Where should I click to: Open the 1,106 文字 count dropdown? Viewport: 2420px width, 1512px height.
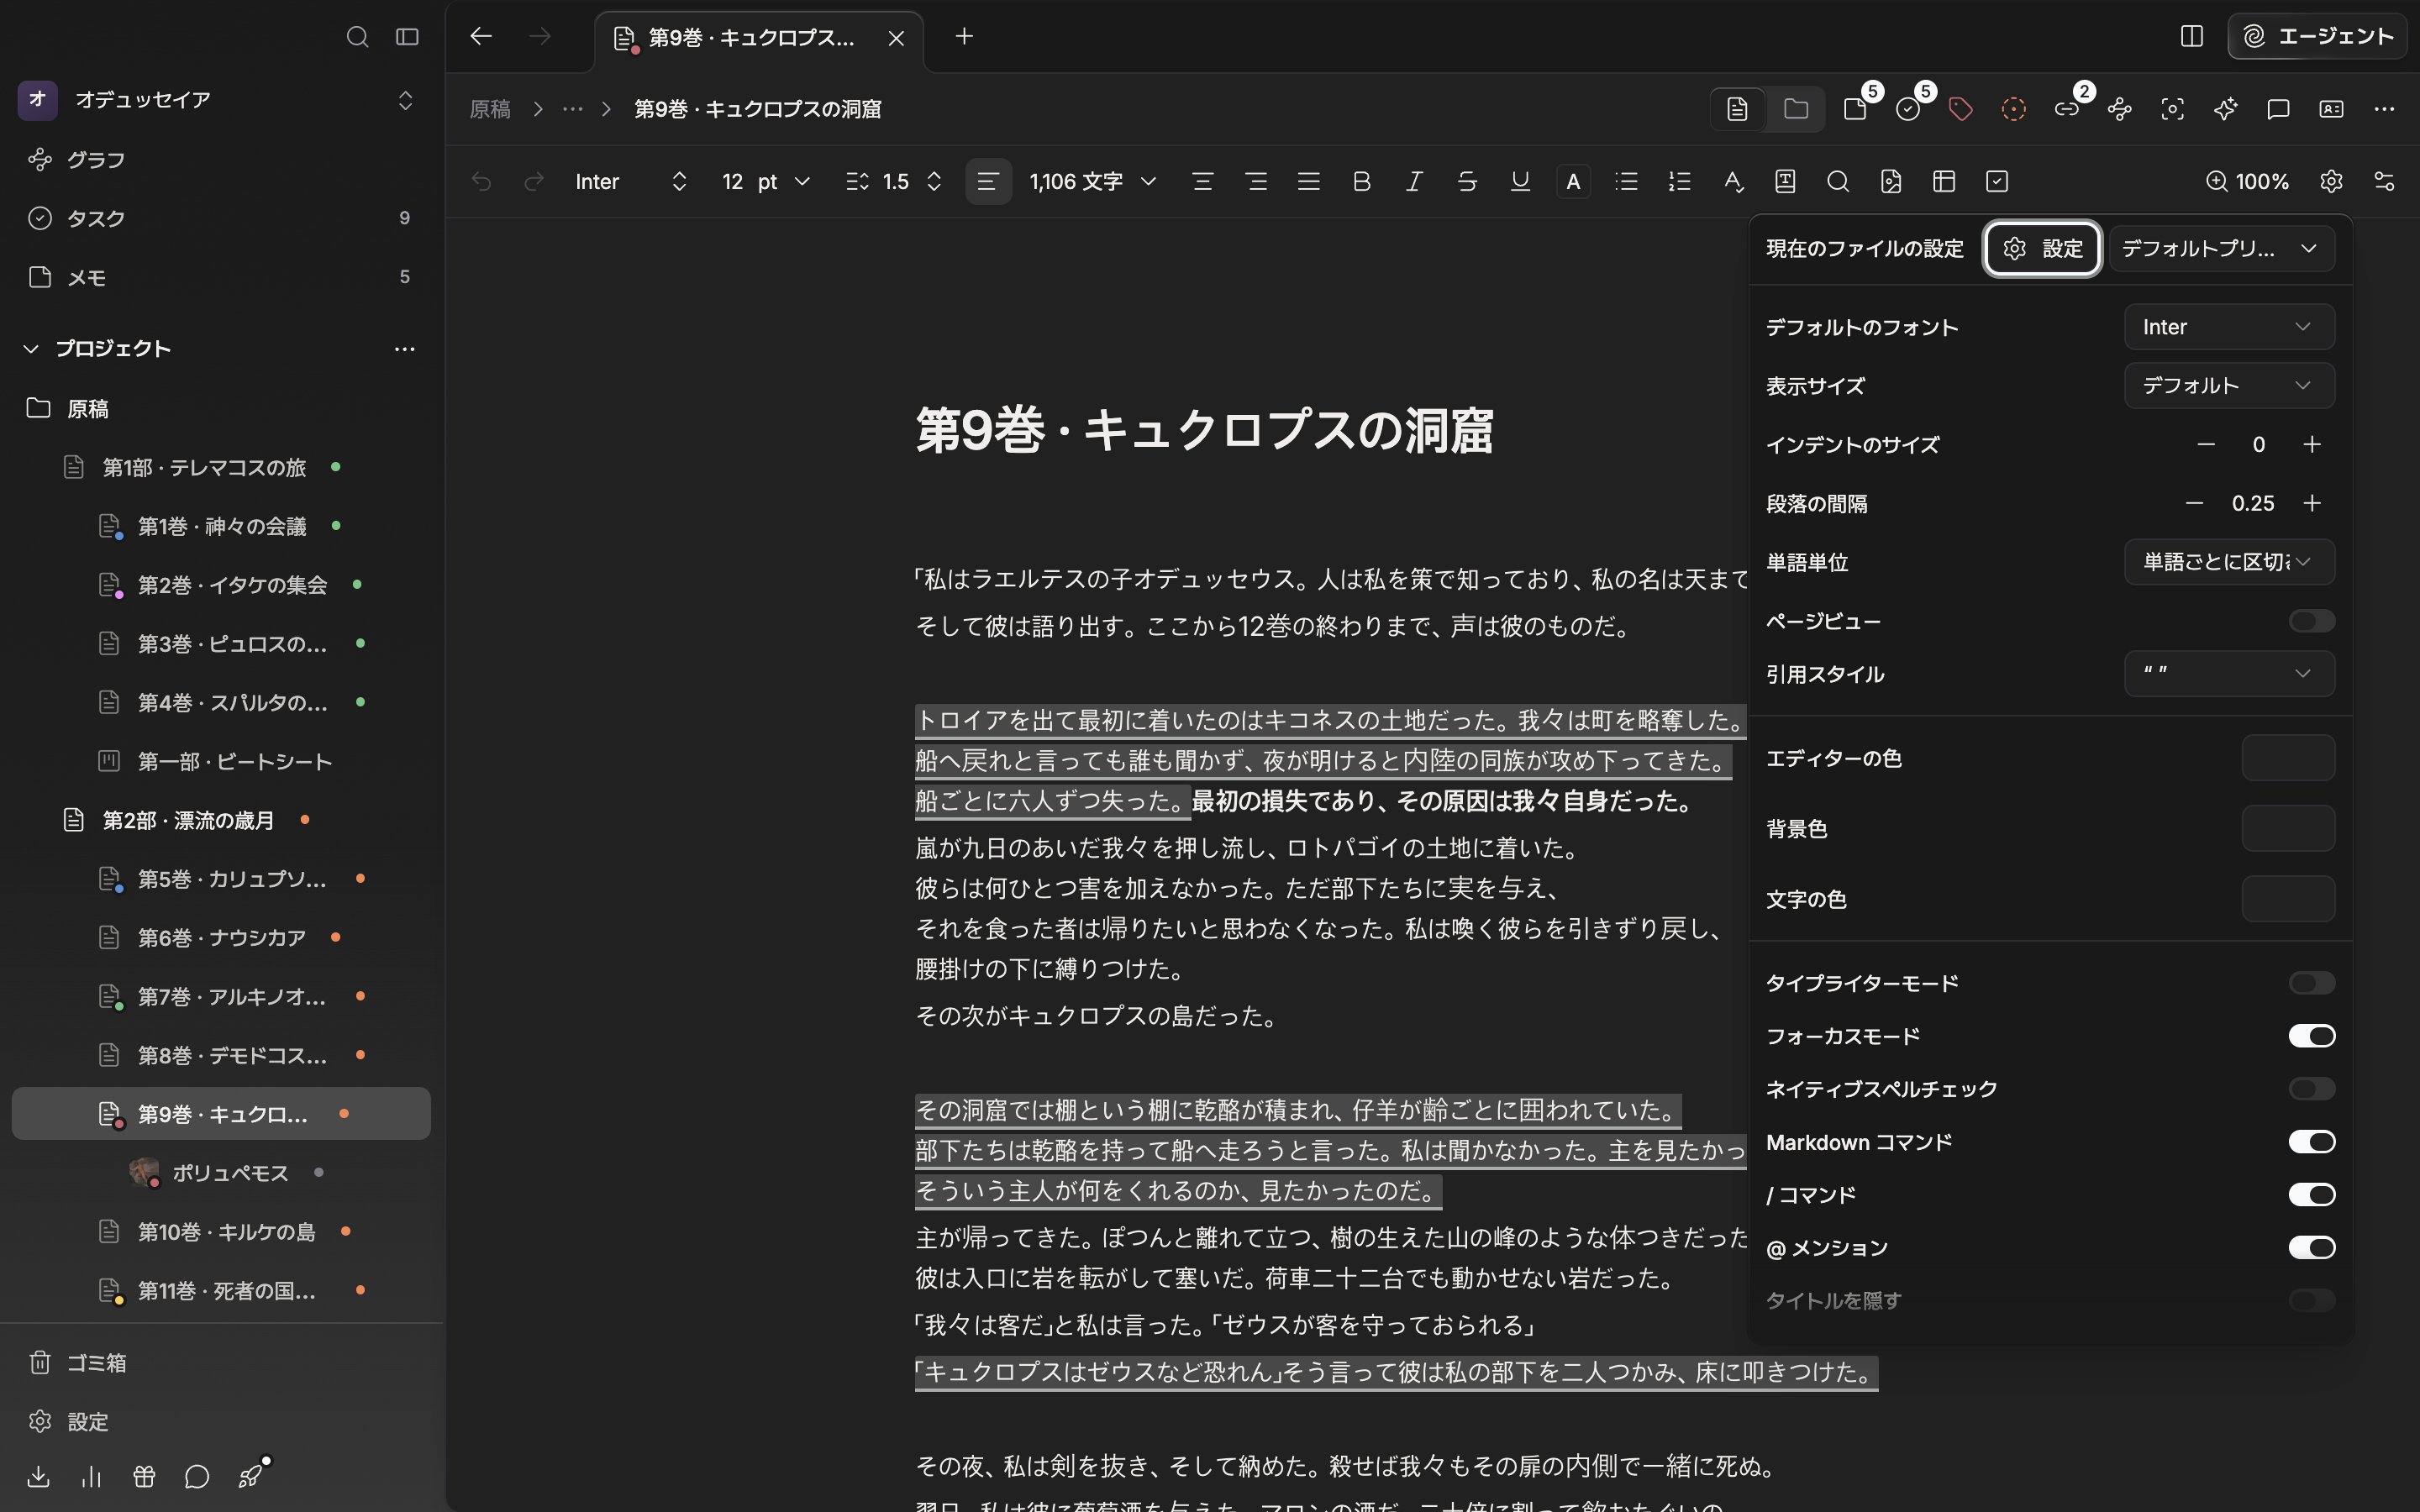tap(1092, 181)
